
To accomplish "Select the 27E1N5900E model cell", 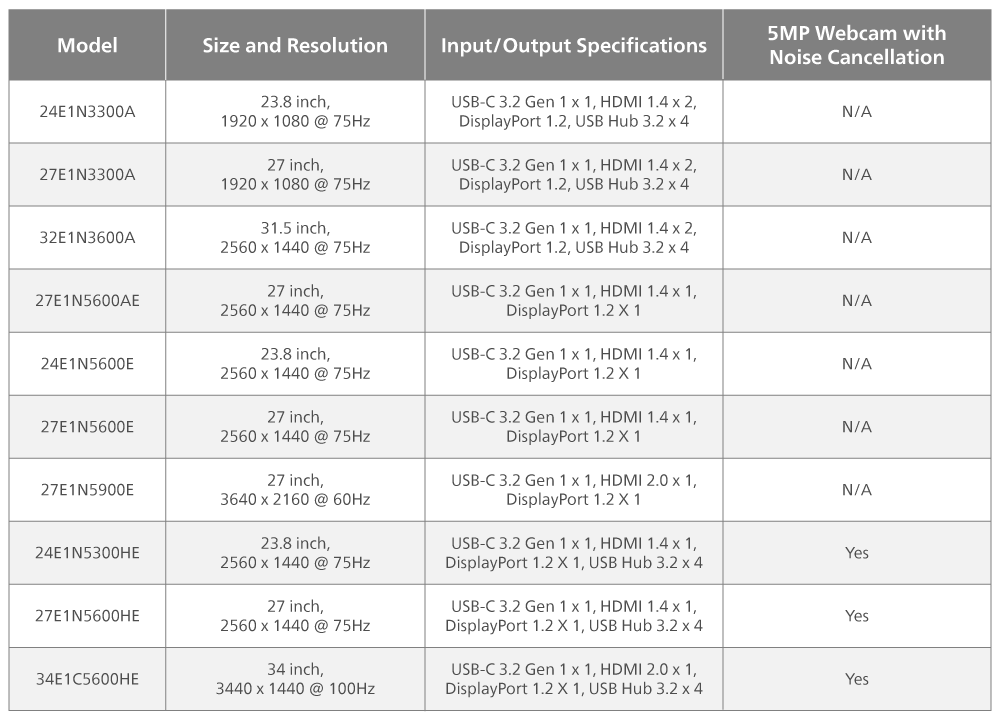I will [x=87, y=490].
